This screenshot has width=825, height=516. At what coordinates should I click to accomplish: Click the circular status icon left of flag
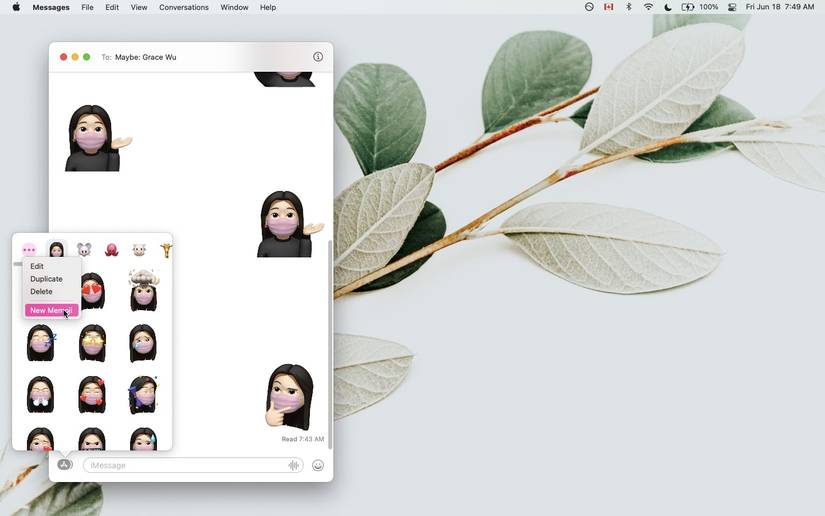(x=589, y=7)
